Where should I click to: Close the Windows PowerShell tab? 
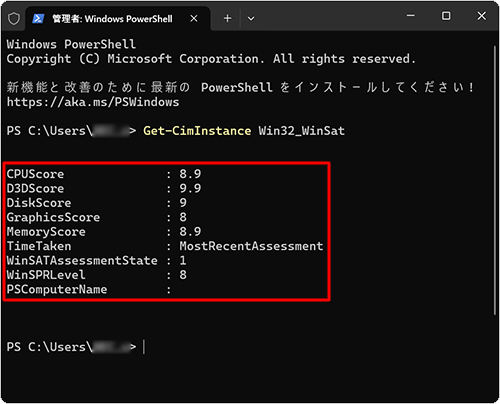point(194,18)
